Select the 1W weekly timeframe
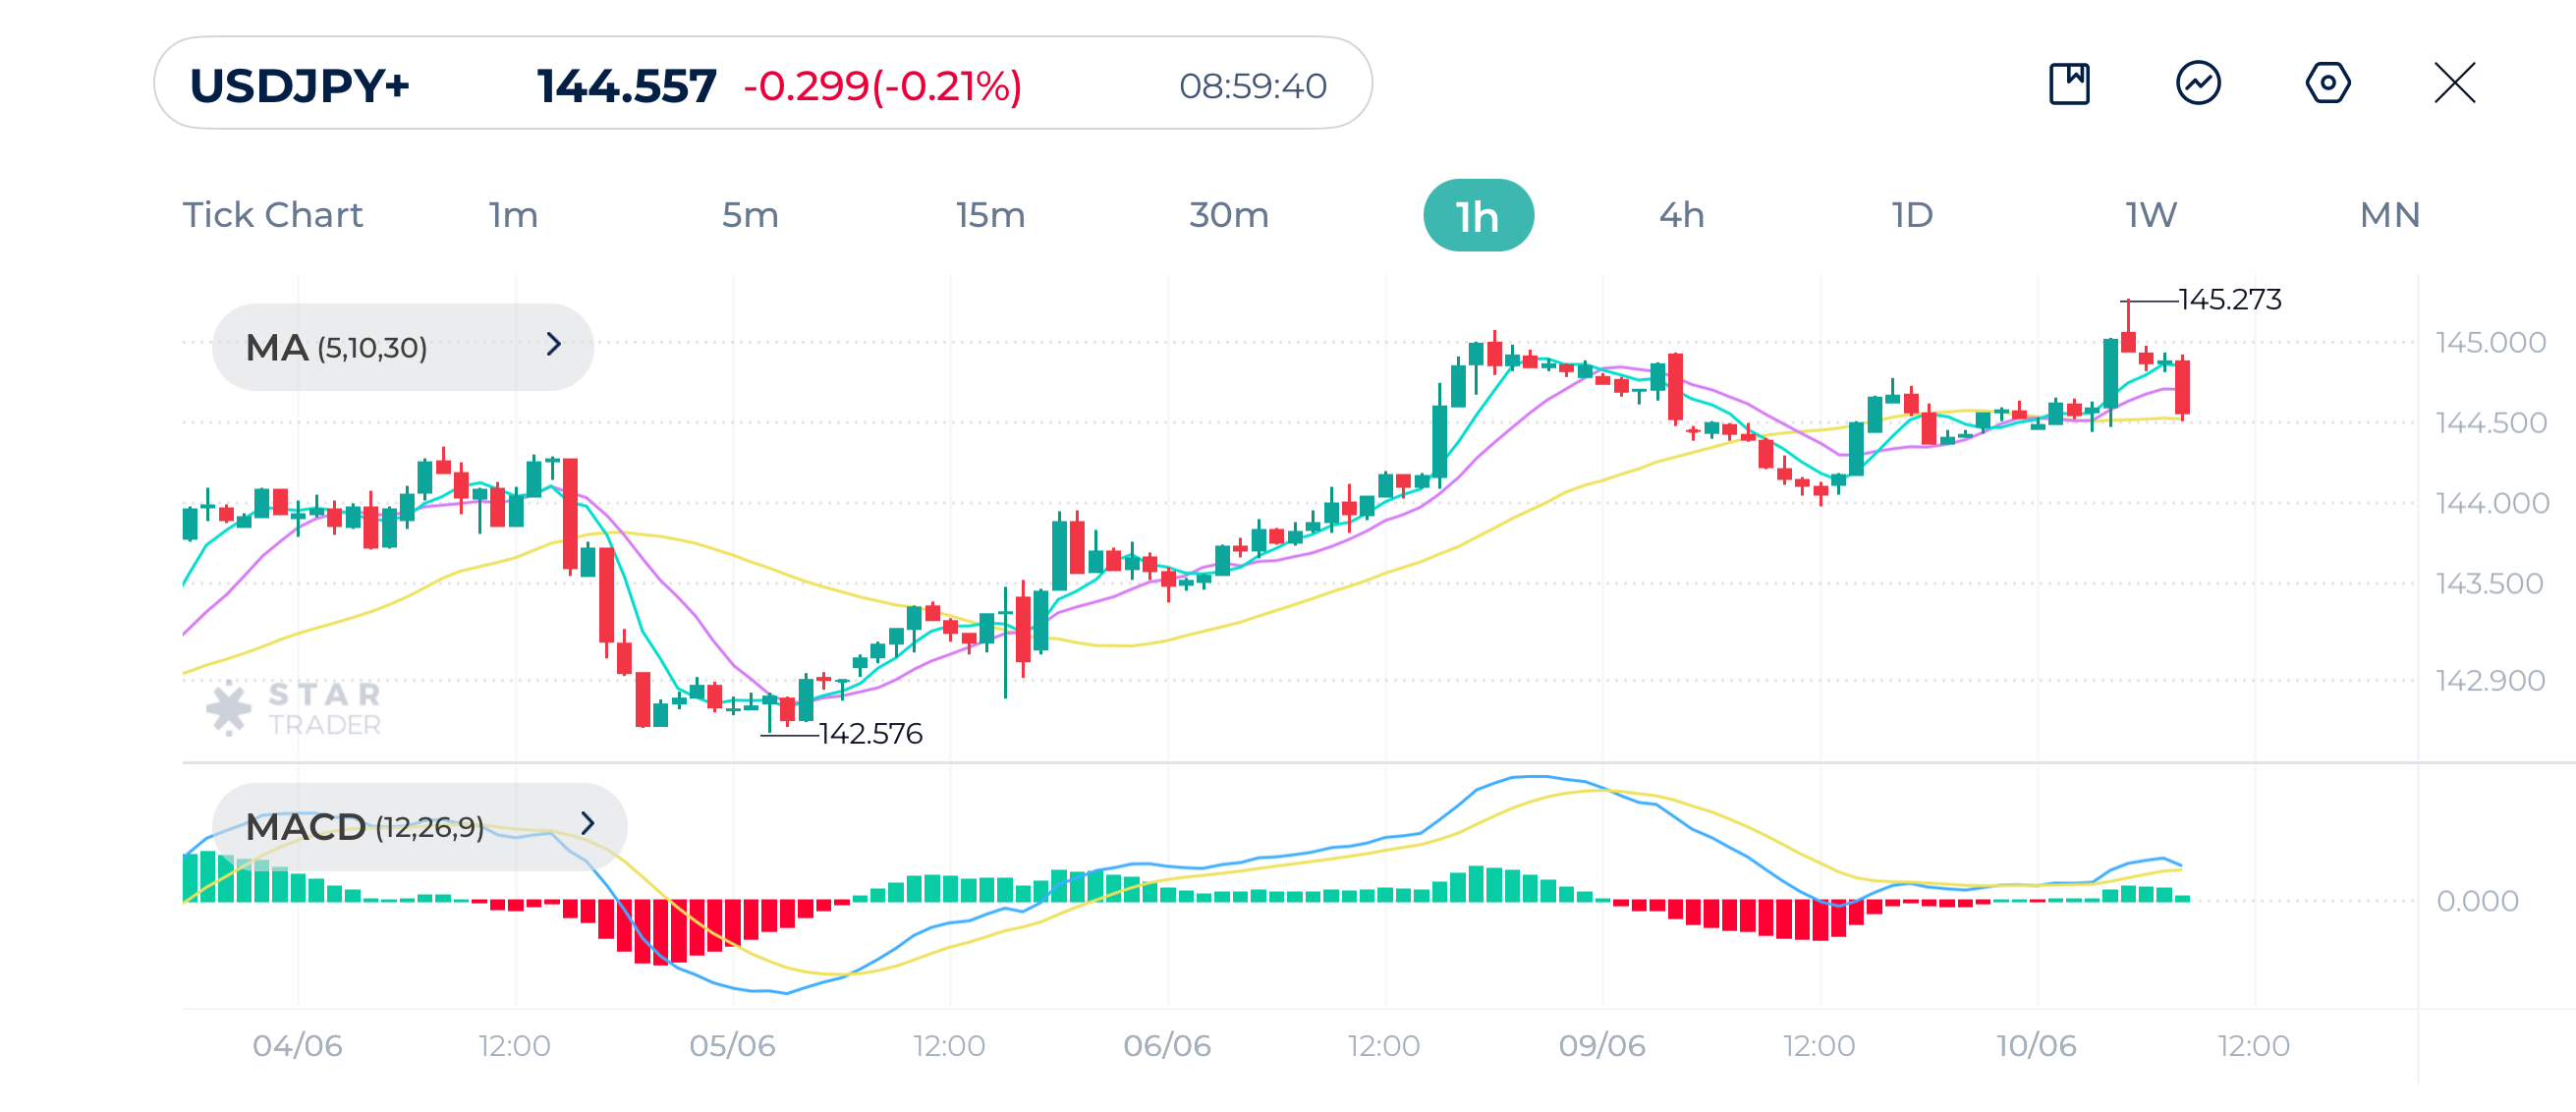This screenshot has height=1112, width=2576. (2152, 214)
